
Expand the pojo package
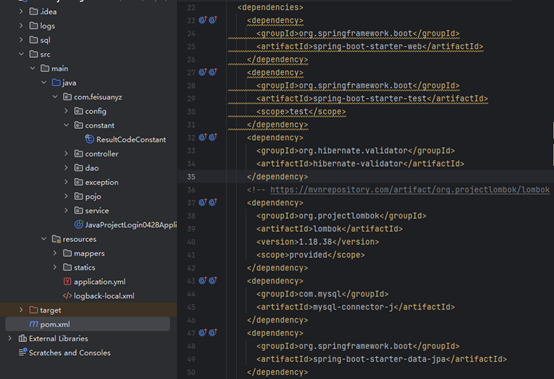[x=66, y=196]
